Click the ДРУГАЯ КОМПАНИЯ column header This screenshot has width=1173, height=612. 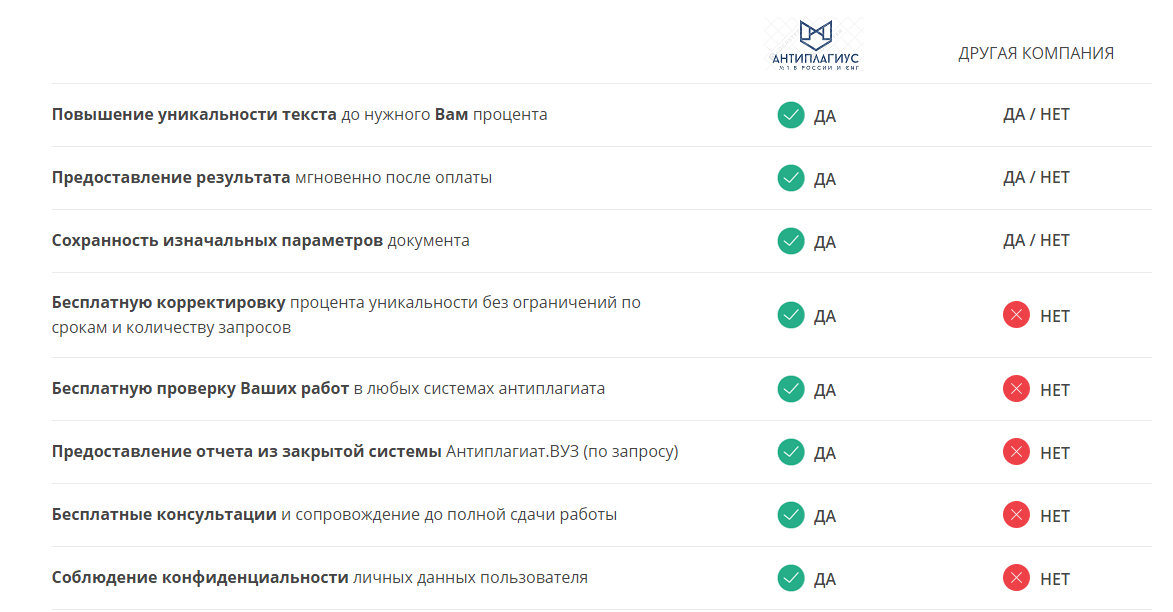(1036, 53)
